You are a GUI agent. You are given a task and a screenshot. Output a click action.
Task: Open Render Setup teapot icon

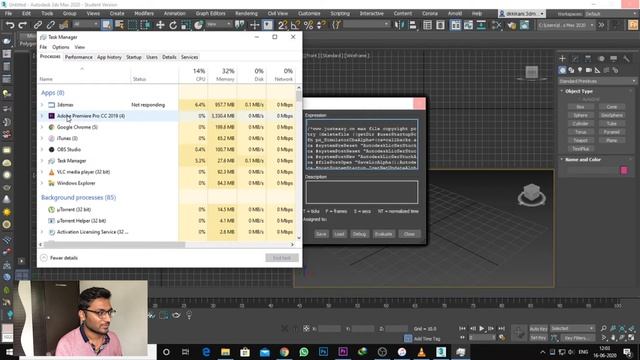[512, 25]
